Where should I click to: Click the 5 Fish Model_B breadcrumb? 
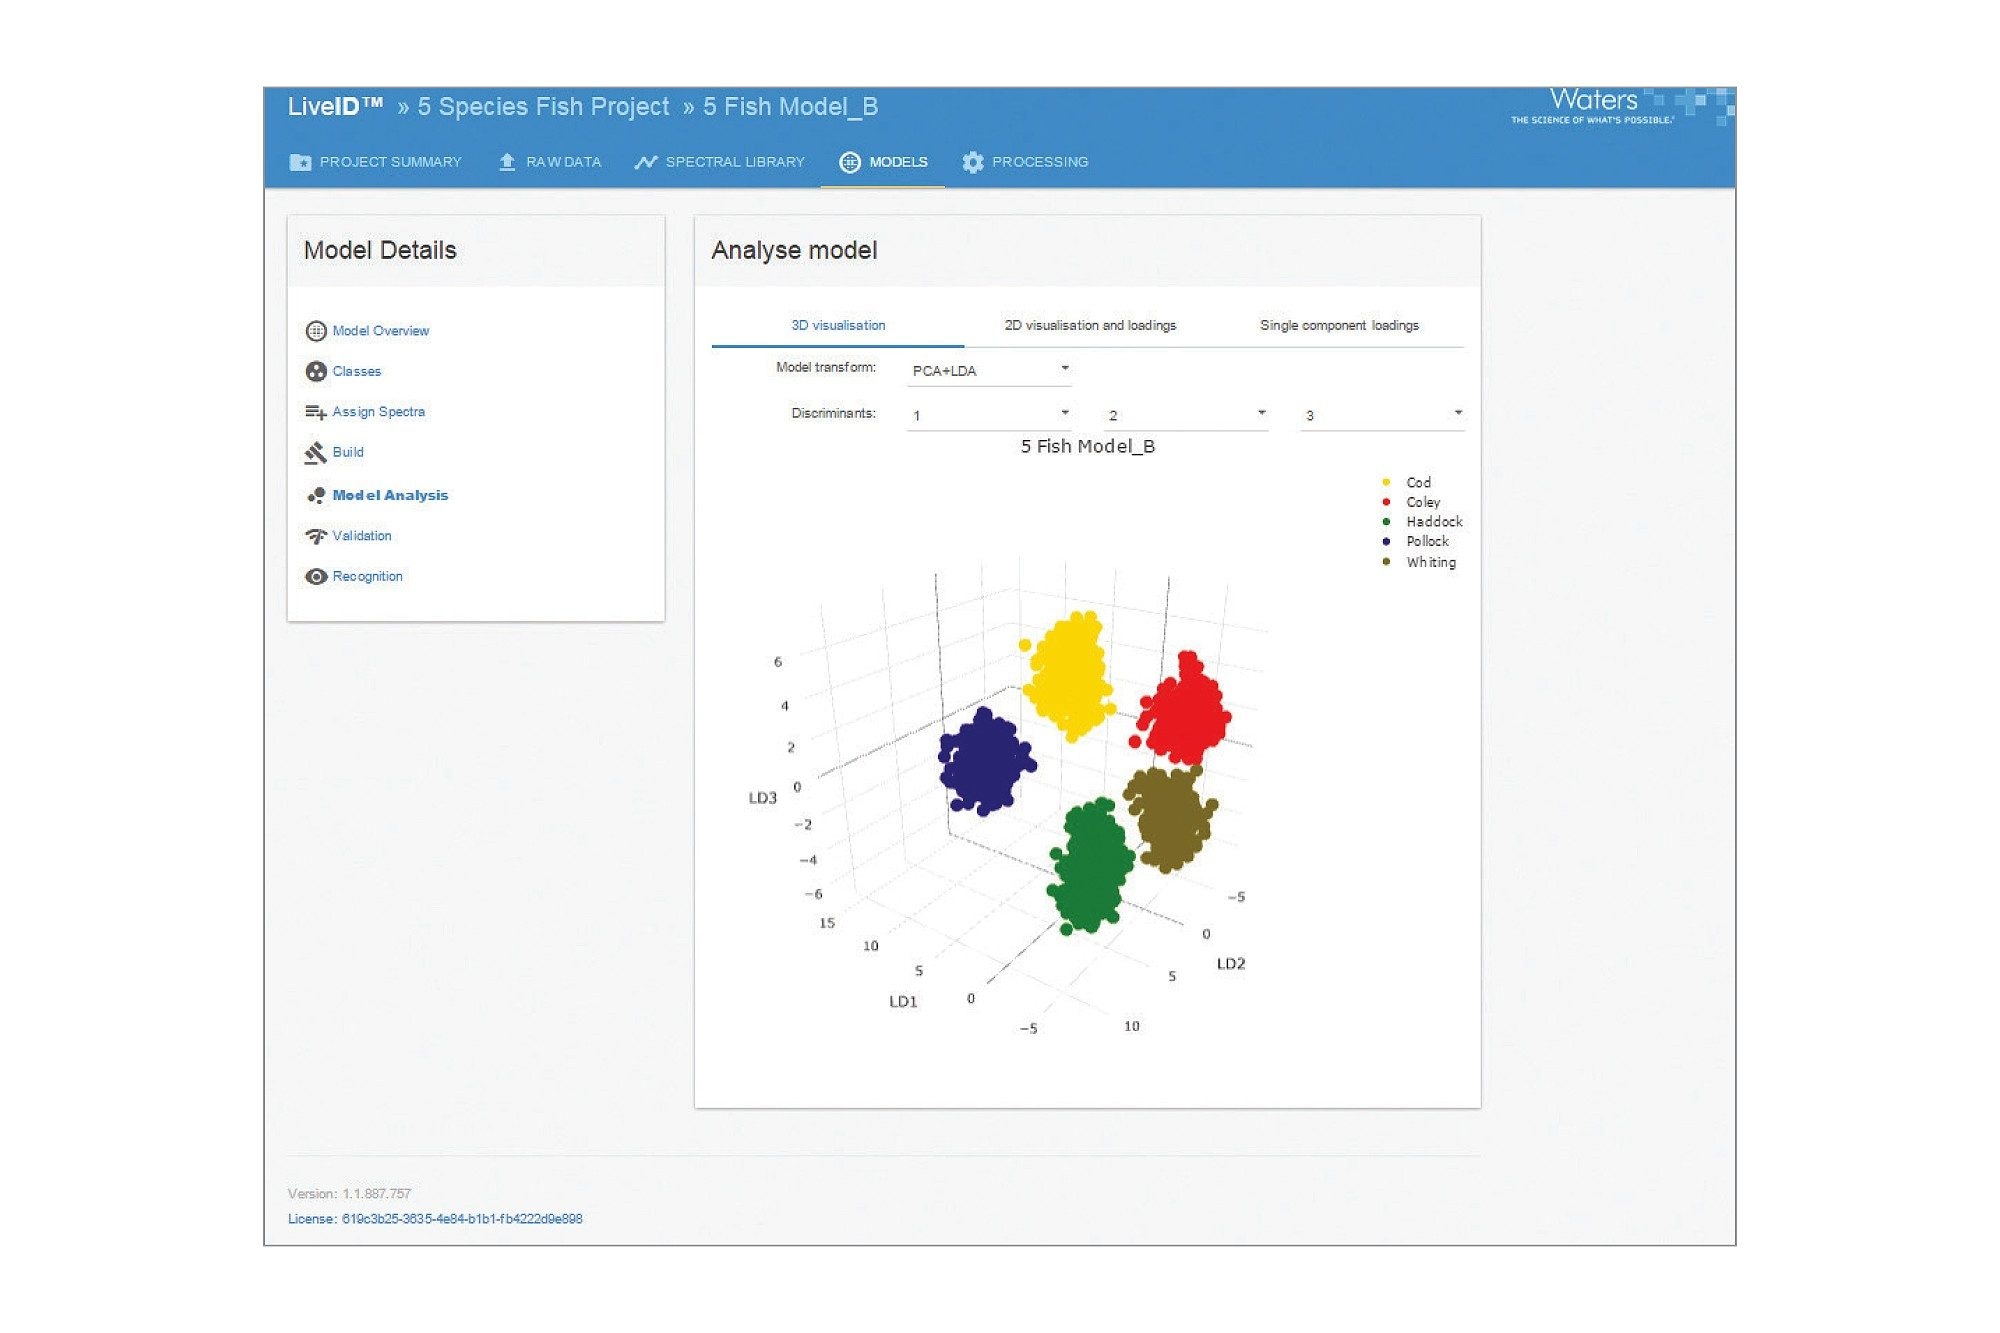[x=790, y=107]
